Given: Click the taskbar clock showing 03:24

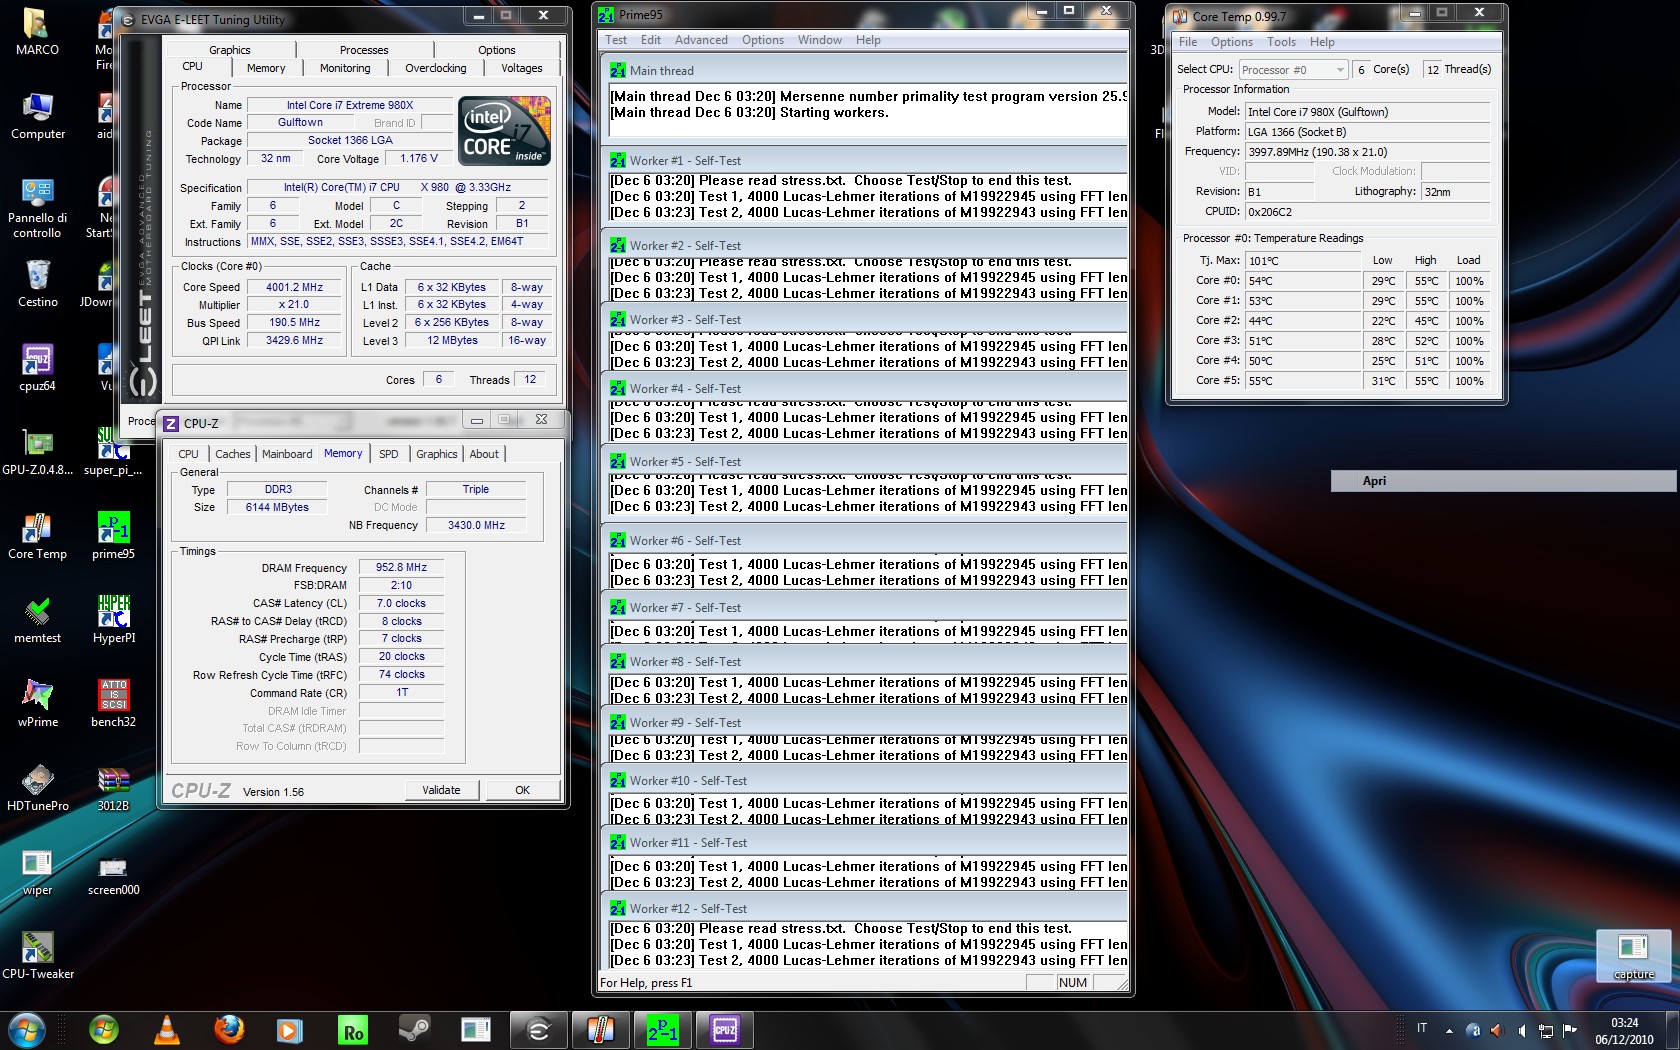Looking at the screenshot, I should (x=1624, y=1031).
